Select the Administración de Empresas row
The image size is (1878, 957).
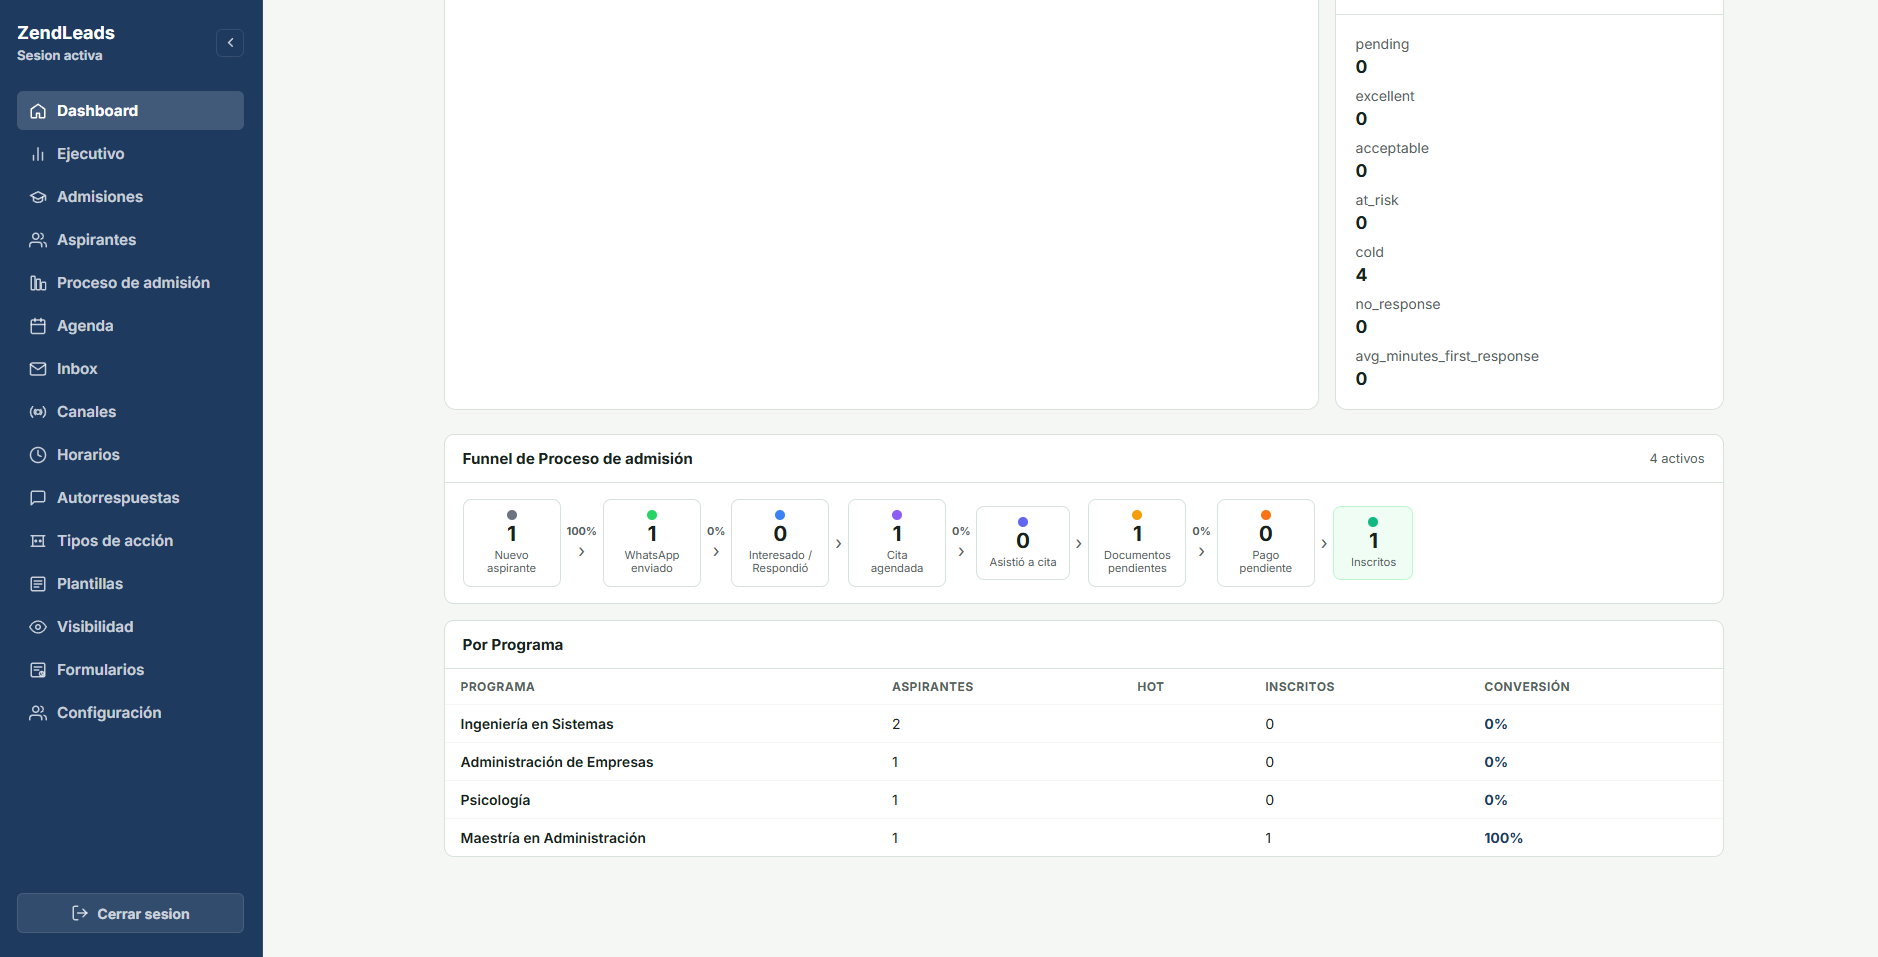point(1083,762)
